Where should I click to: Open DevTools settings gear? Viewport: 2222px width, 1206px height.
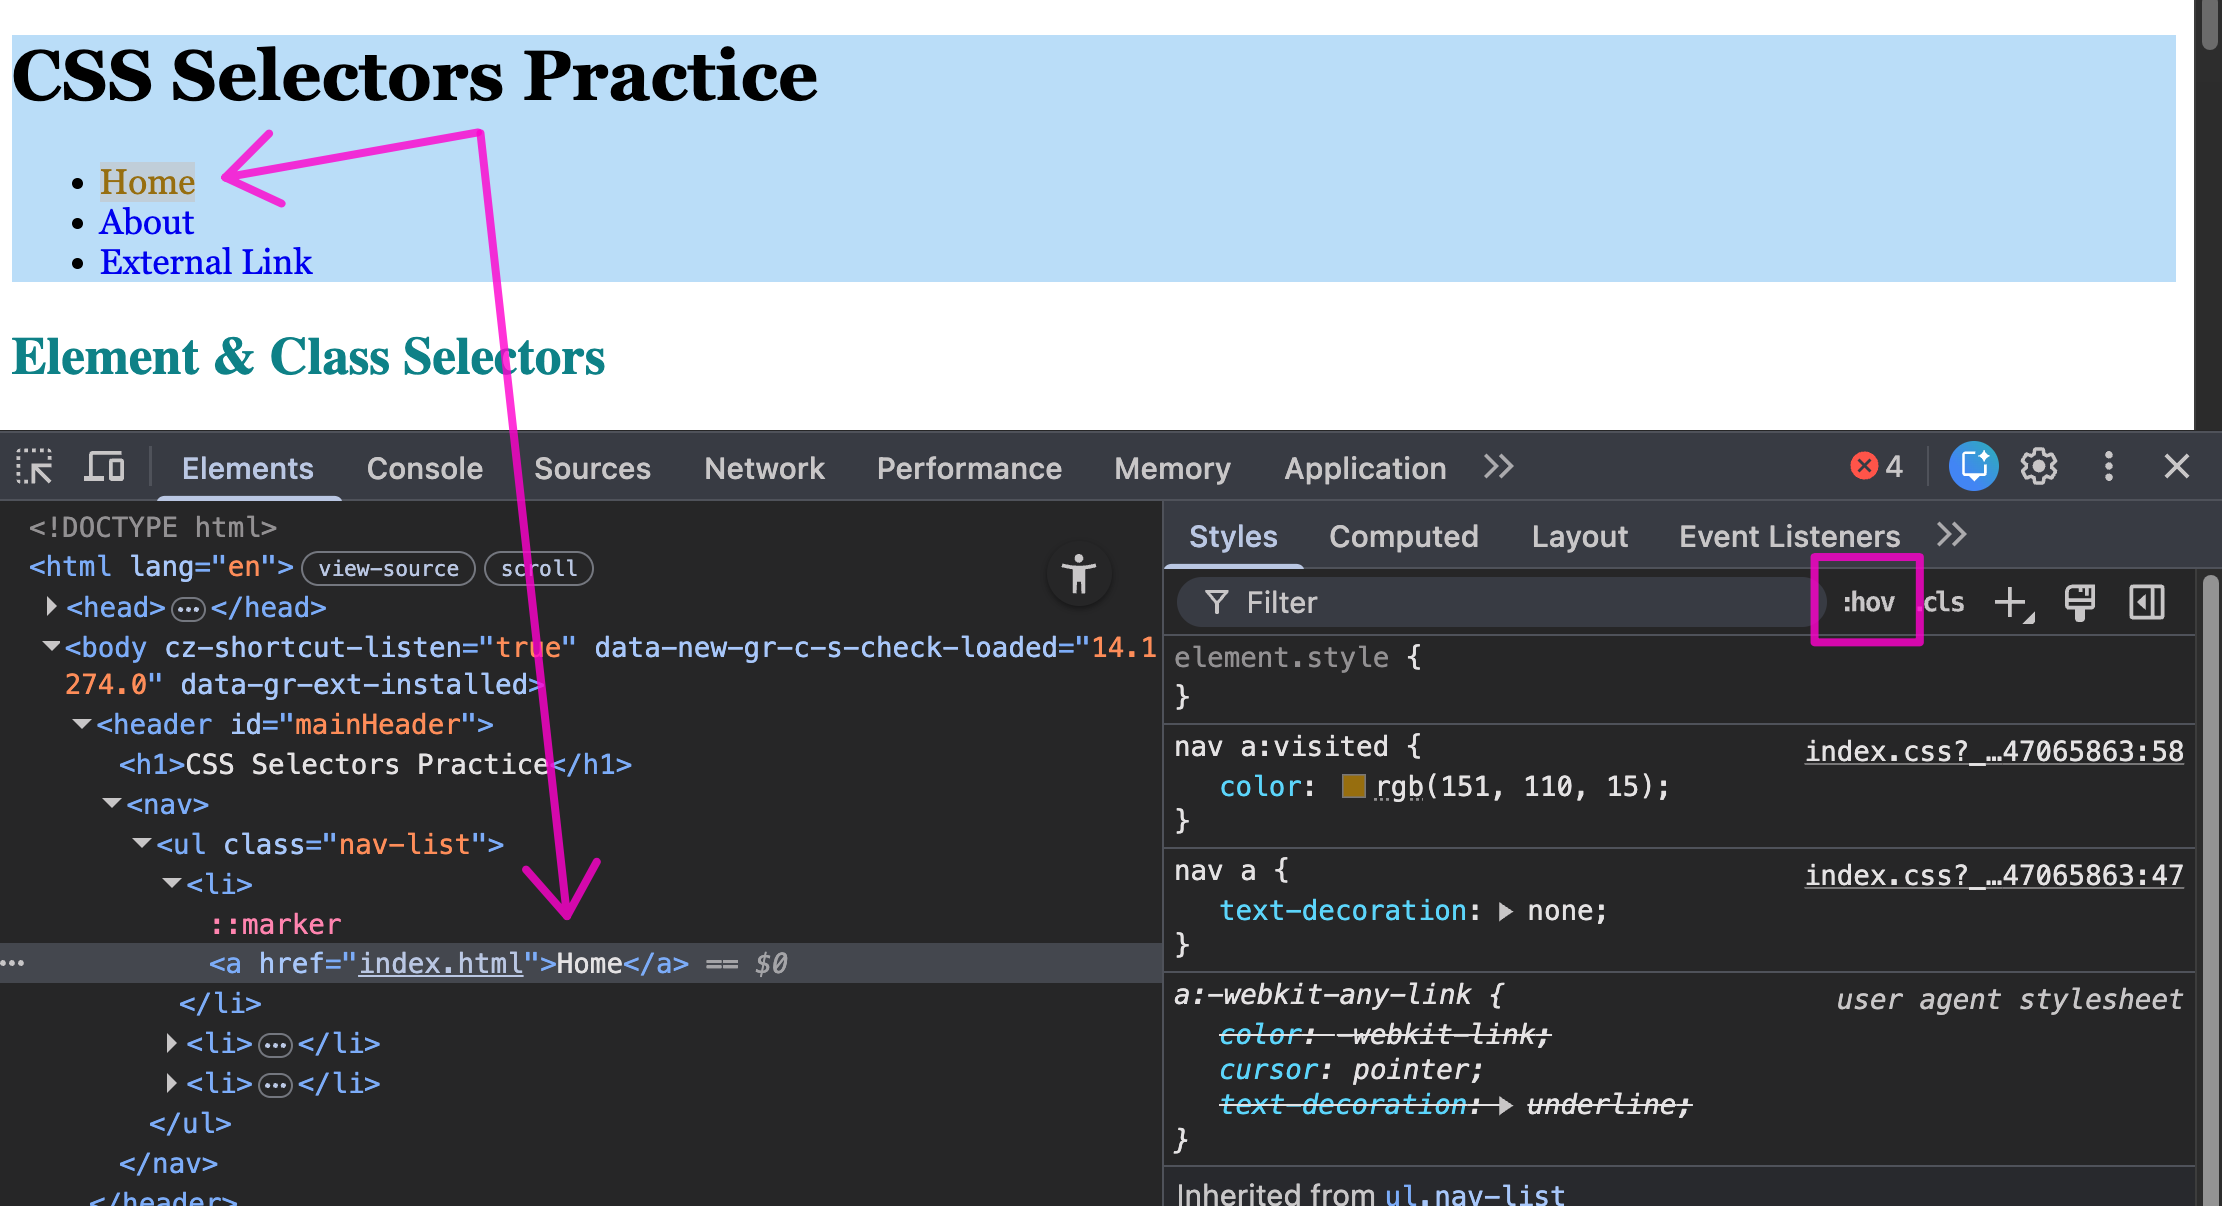pyautogui.click(x=2038, y=467)
